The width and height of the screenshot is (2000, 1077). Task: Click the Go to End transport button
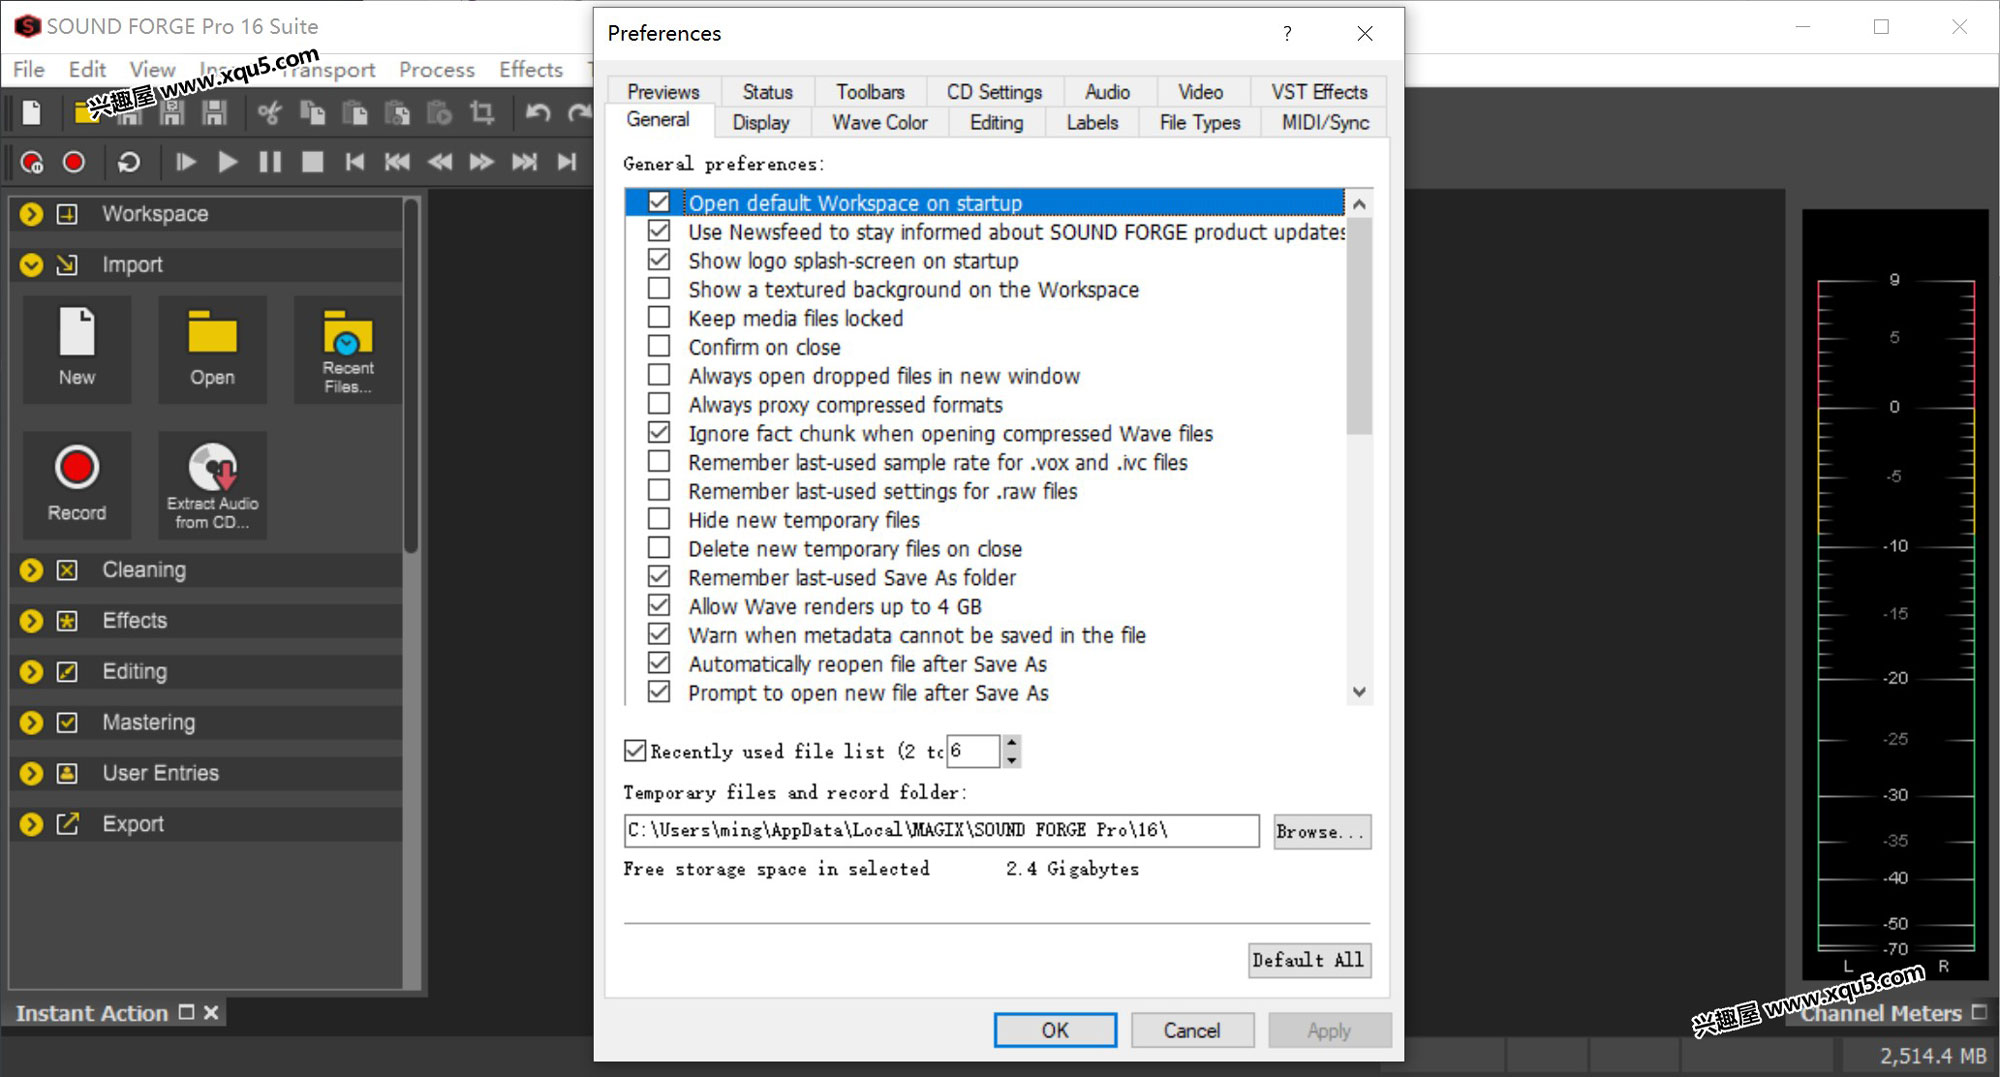pyautogui.click(x=567, y=162)
